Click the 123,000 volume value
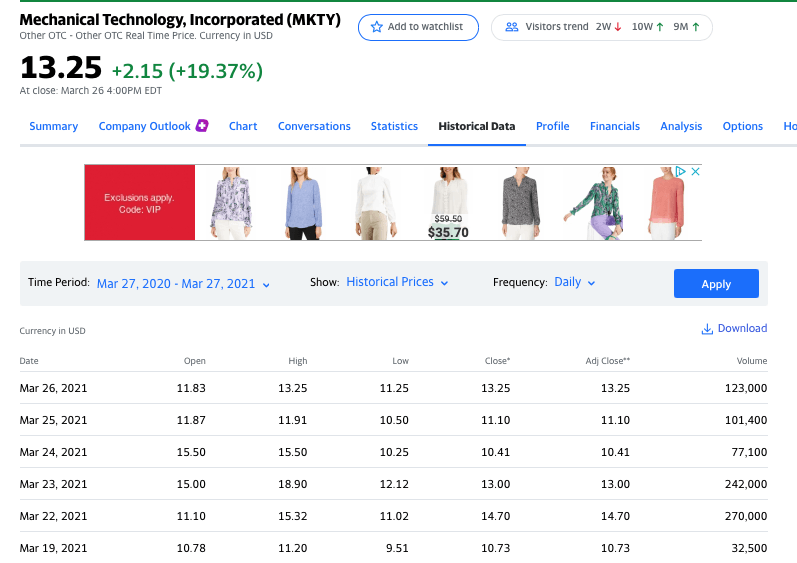Viewport: 797px width, 563px height. pos(746,388)
